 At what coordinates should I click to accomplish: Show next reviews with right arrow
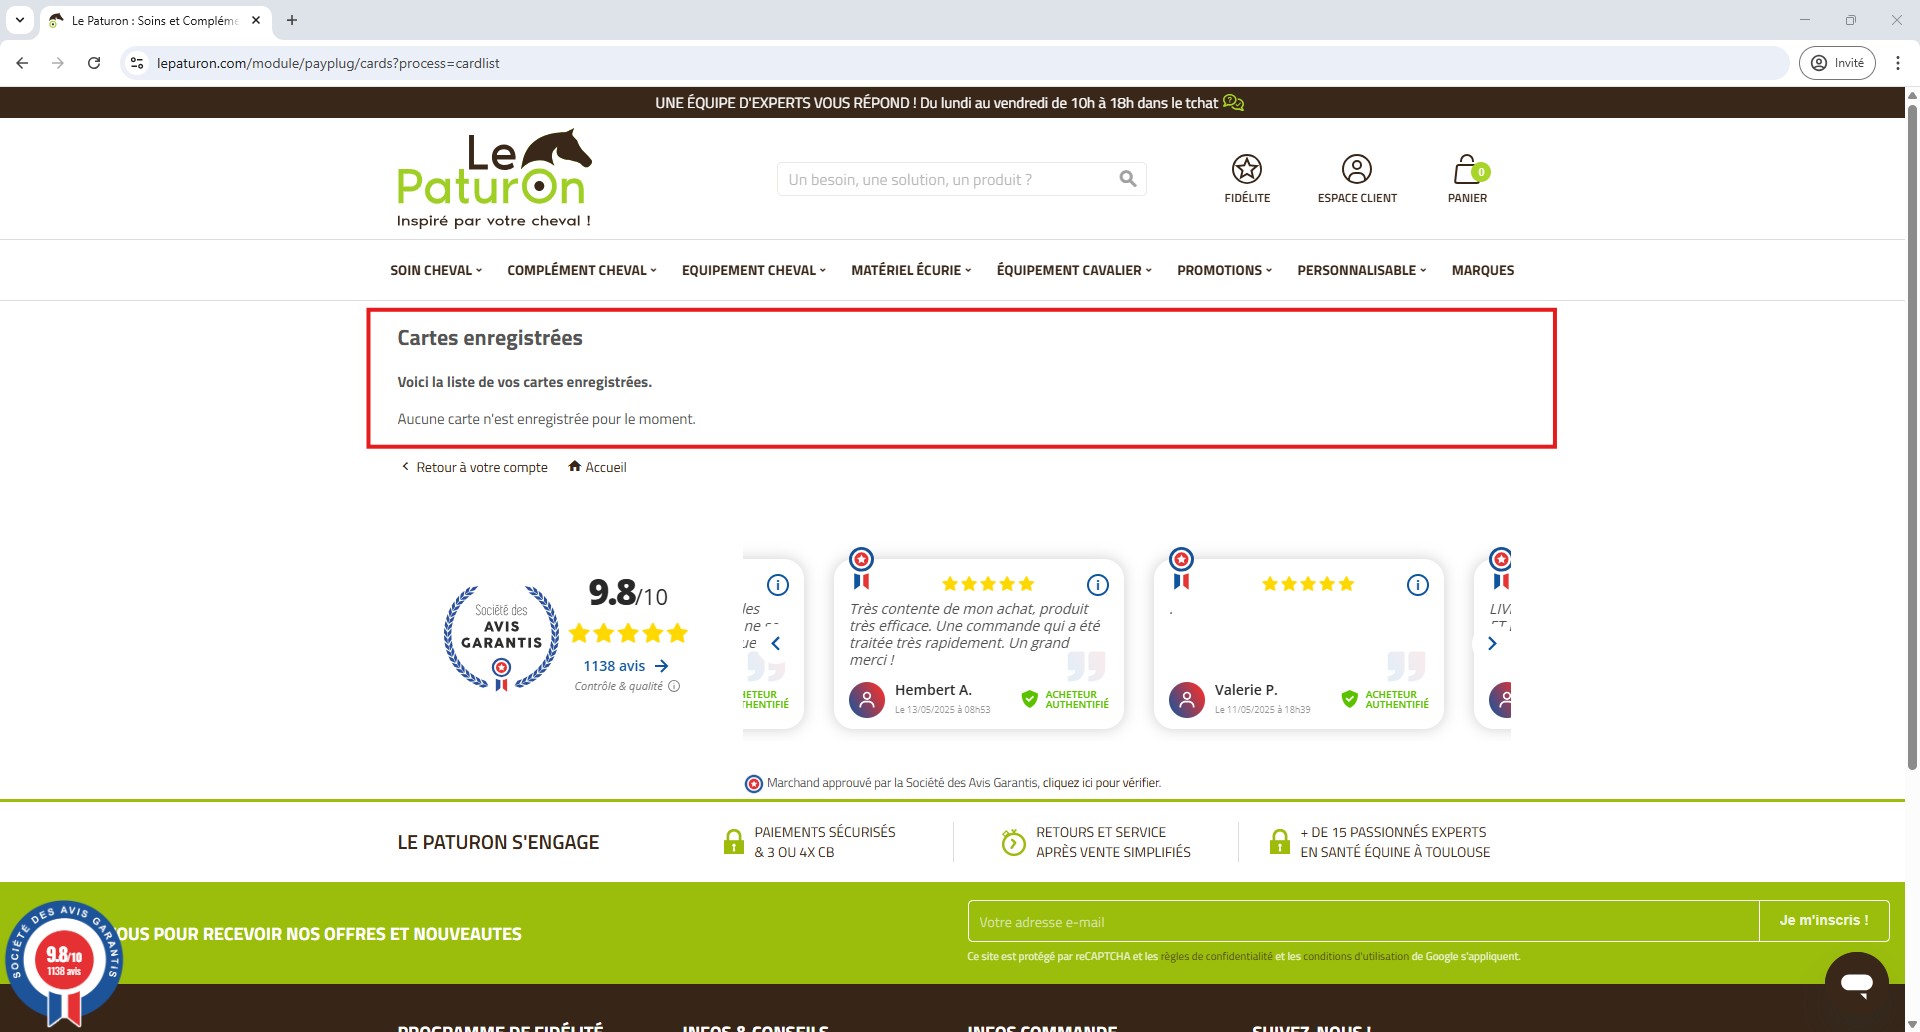[1492, 644]
